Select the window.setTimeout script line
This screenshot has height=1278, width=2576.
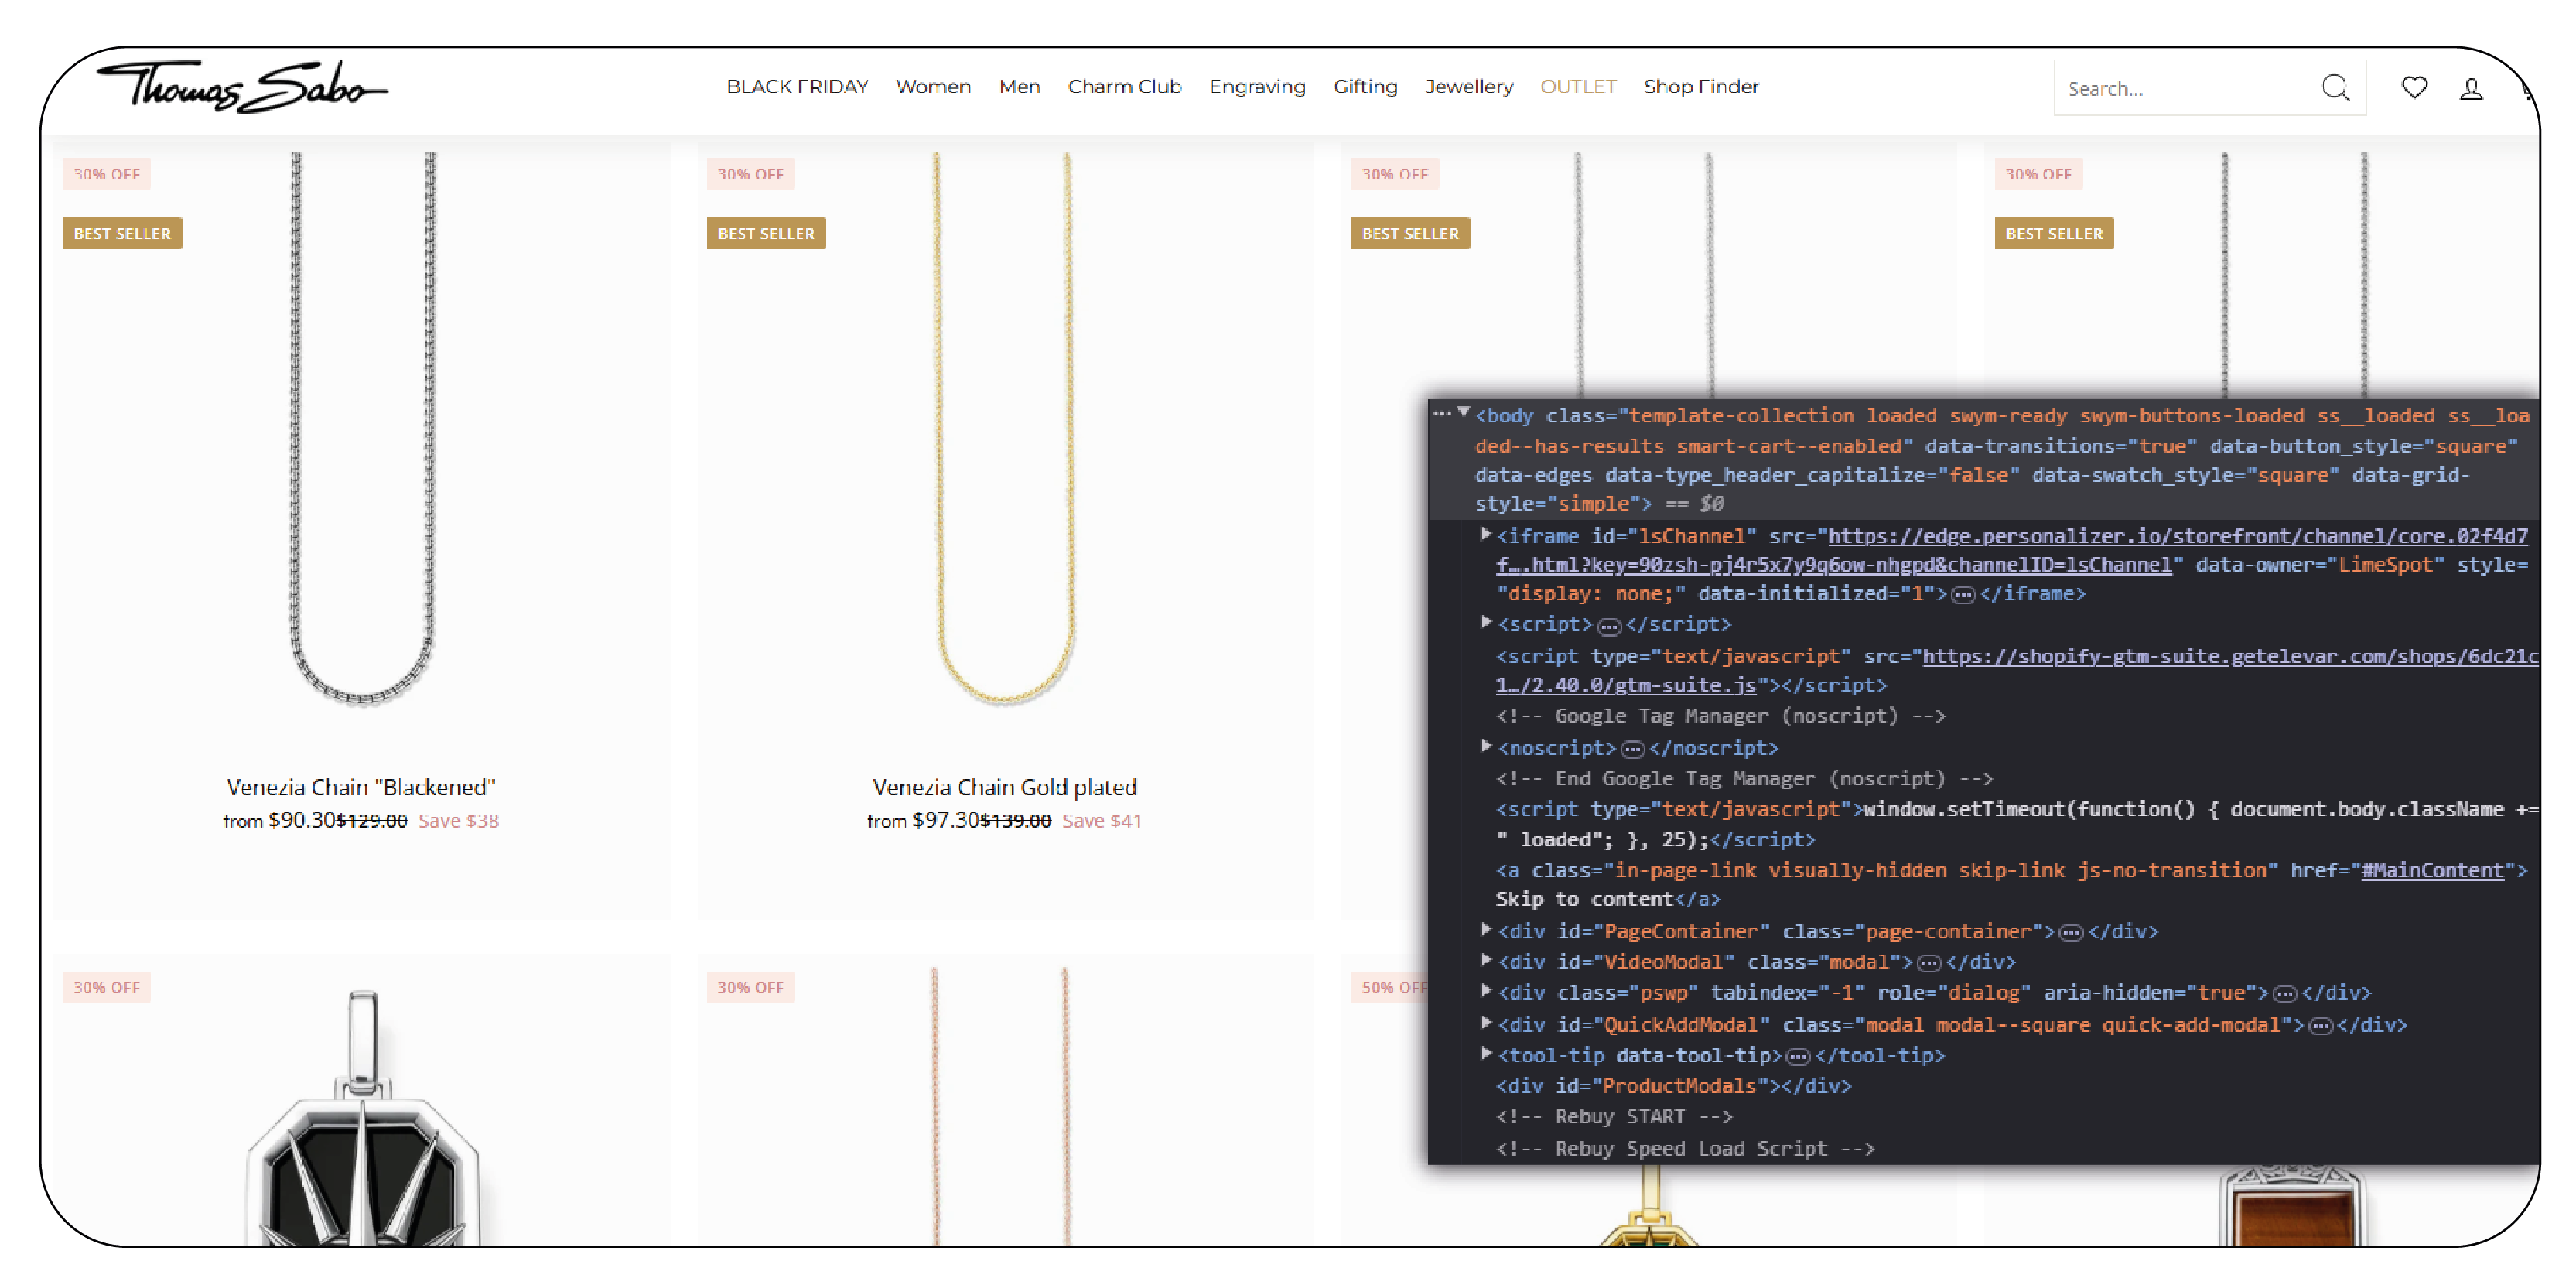[2017, 824]
